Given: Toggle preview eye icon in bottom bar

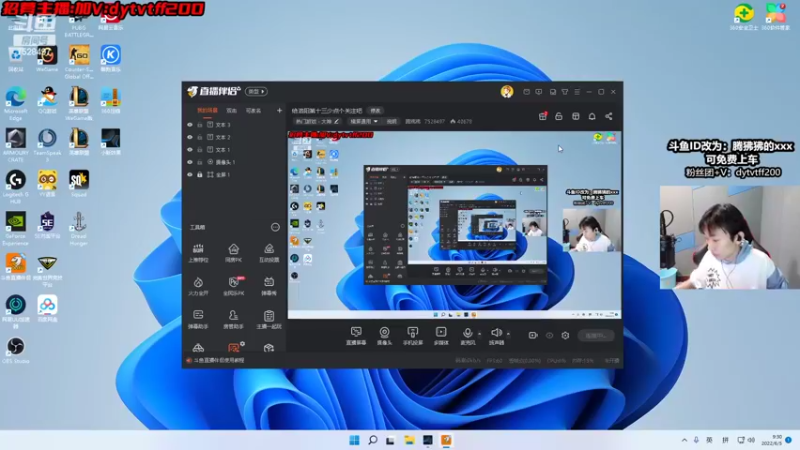Looking at the screenshot, I should tap(549, 335).
